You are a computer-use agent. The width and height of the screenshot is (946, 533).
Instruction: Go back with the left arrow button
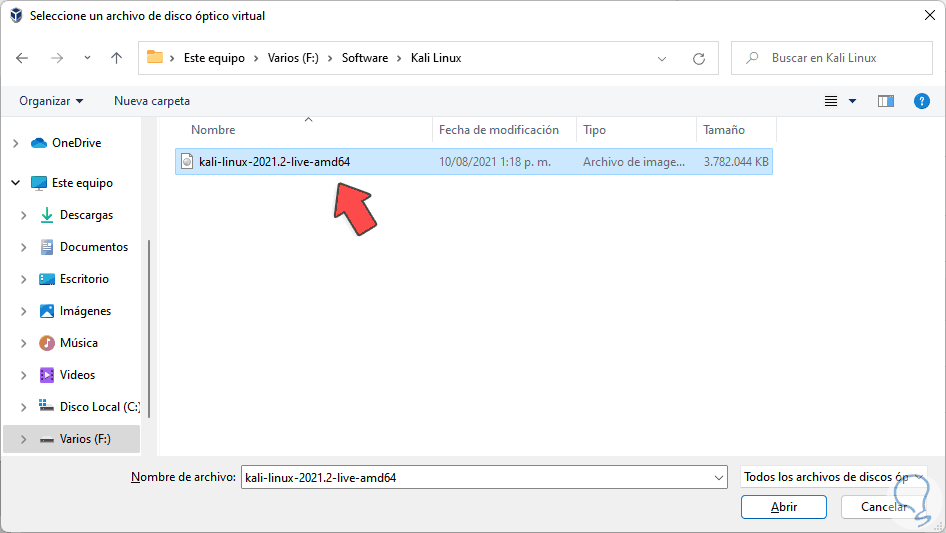click(22, 58)
